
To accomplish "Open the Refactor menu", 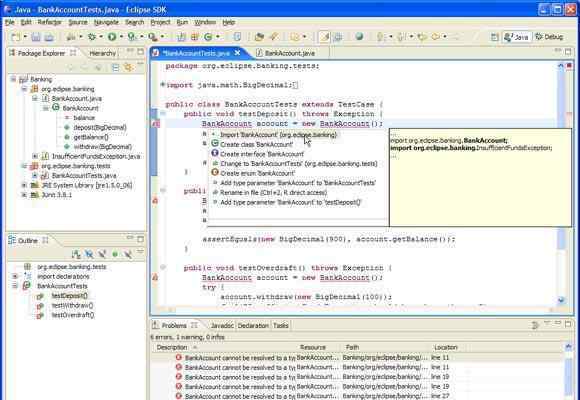I will 50,22.
